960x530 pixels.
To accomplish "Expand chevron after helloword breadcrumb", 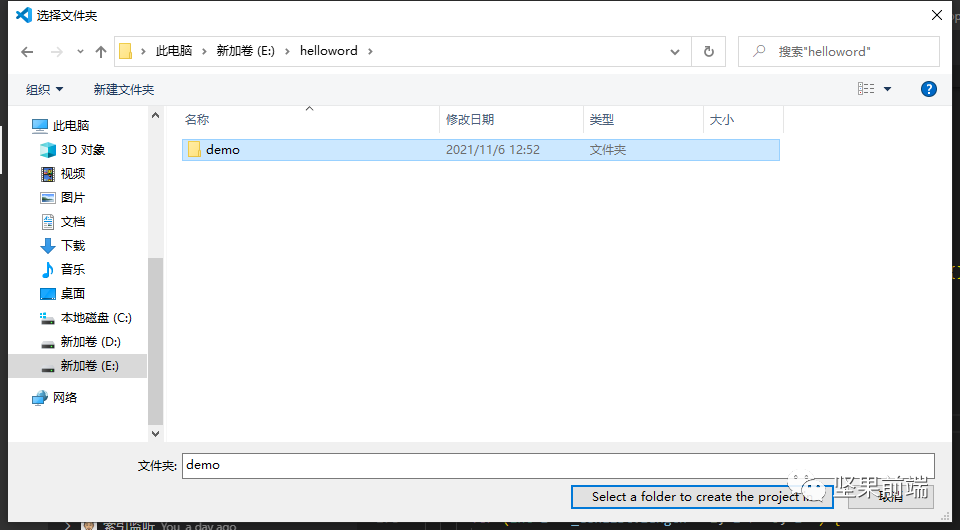I will coord(370,51).
